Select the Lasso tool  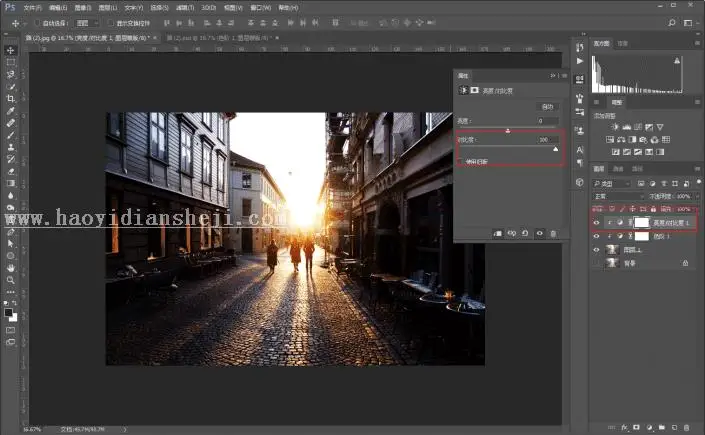tap(11, 74)
